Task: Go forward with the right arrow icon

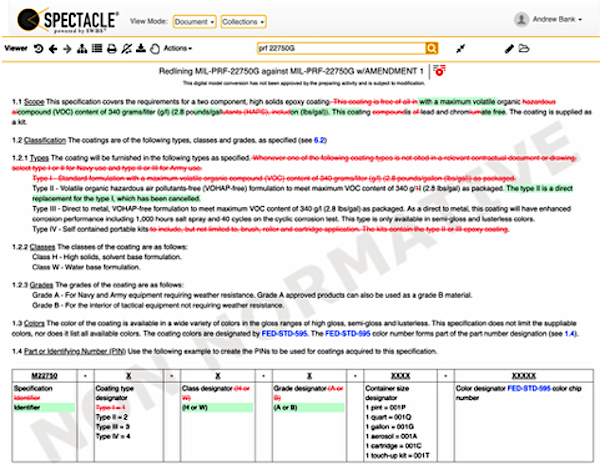Action: point(67,49)
